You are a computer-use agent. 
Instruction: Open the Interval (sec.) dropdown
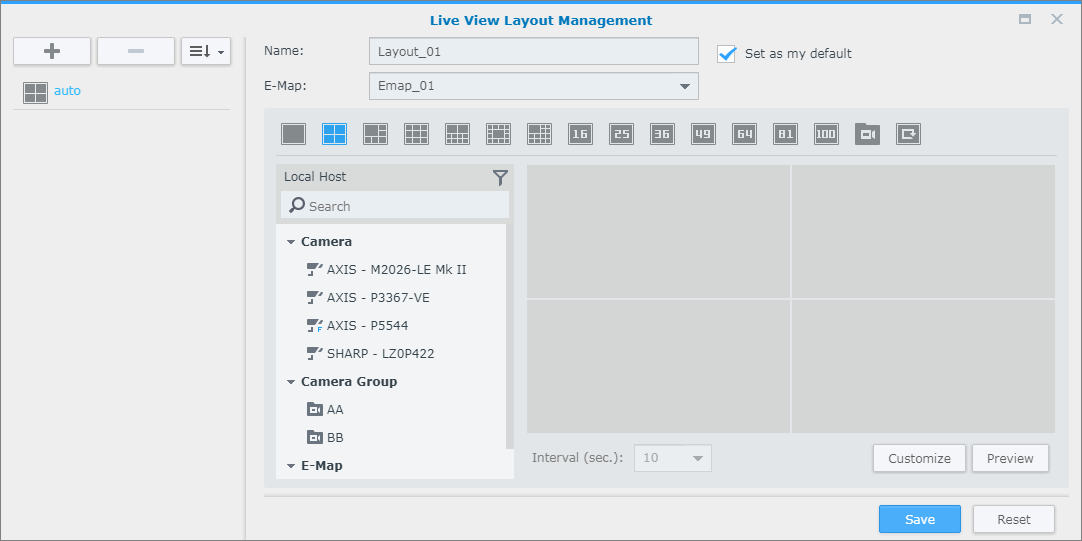[673, 458]
